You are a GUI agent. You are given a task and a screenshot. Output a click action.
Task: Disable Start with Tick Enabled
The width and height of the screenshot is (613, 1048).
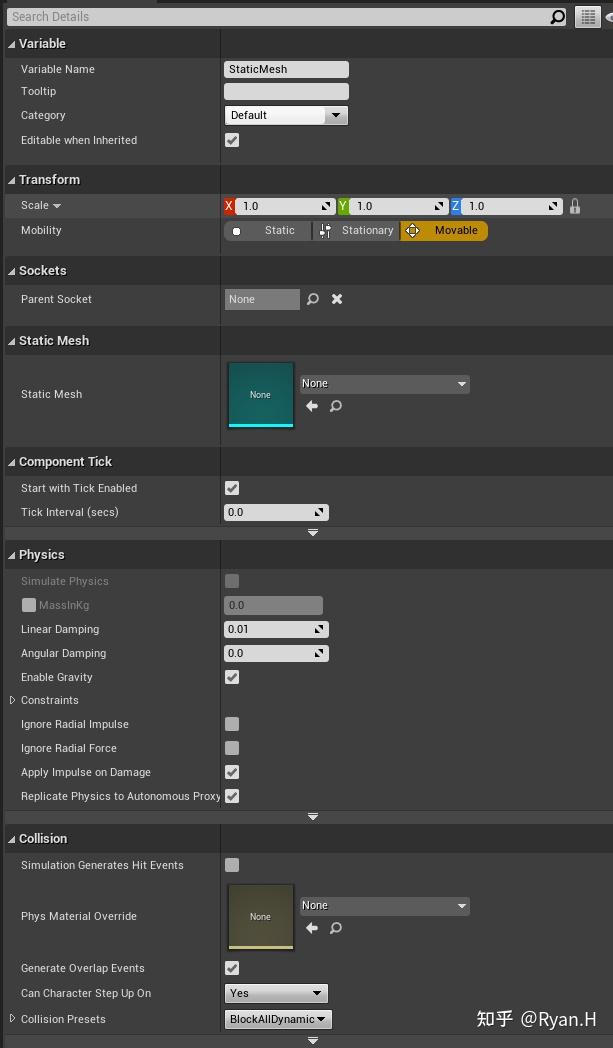coord(231,488)
